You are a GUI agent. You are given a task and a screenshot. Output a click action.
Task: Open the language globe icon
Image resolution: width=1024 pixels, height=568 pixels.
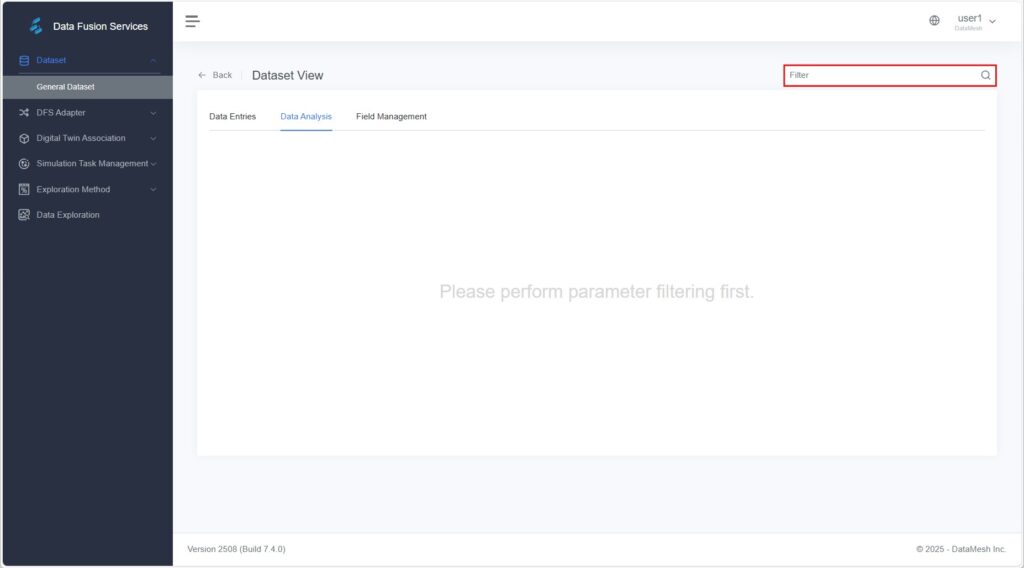click(x=934, y=21)
